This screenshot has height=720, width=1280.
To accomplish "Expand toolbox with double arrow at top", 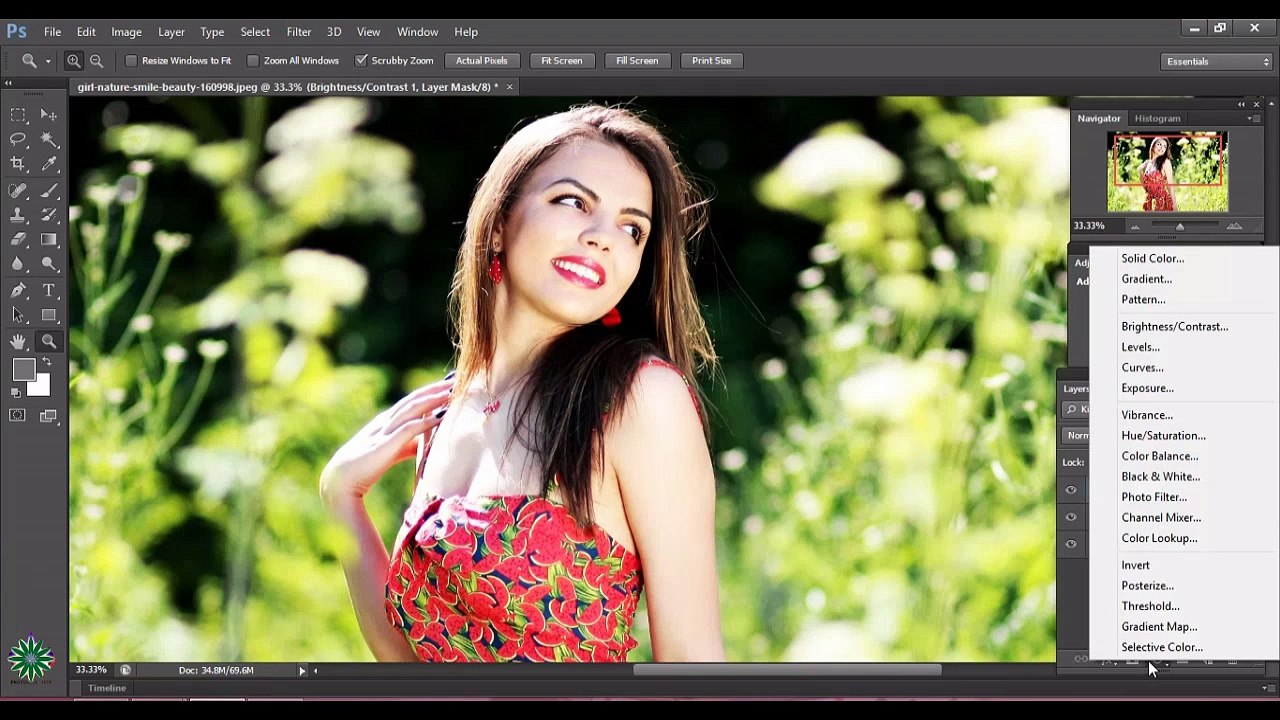I will coord(9,83).
